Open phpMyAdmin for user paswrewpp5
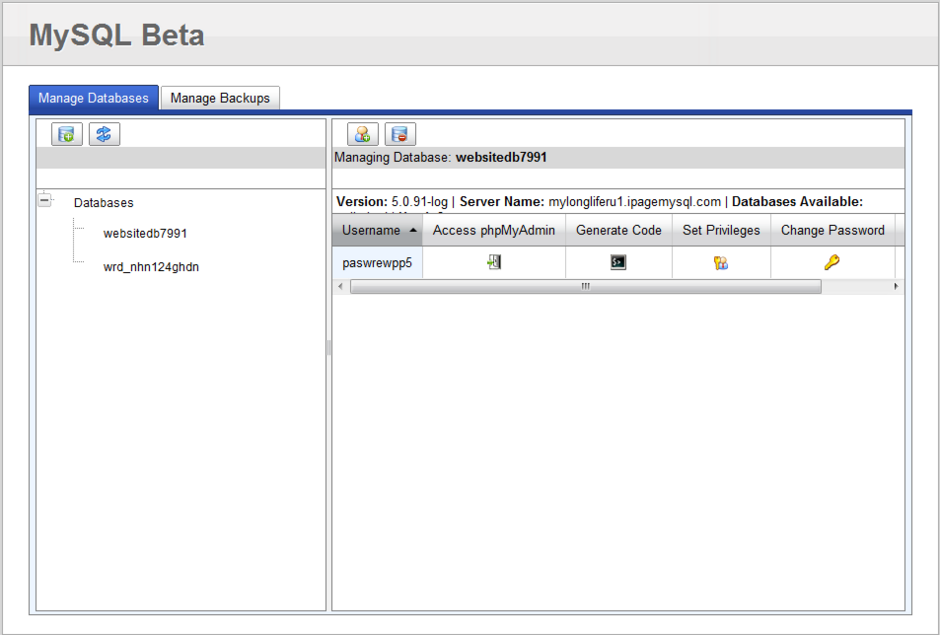 point(494,262)
